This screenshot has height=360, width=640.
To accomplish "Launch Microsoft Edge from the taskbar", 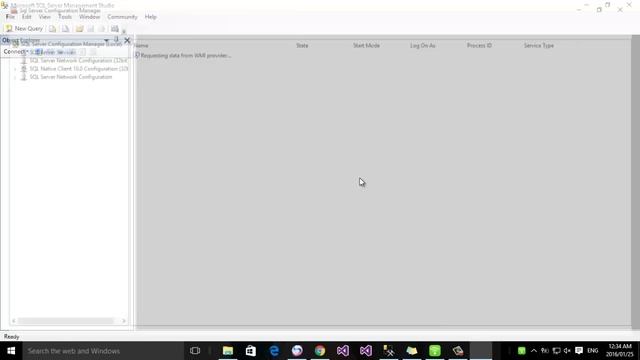I will [x=274, y=351].
